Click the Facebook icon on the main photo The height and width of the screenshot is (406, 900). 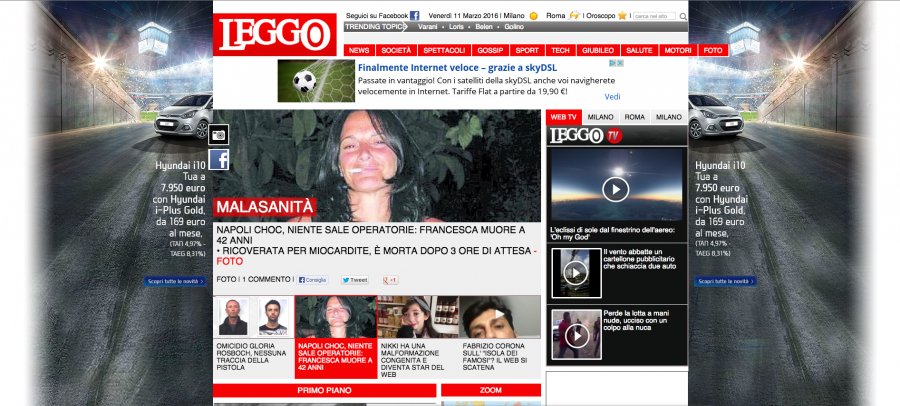coord(219,159)
